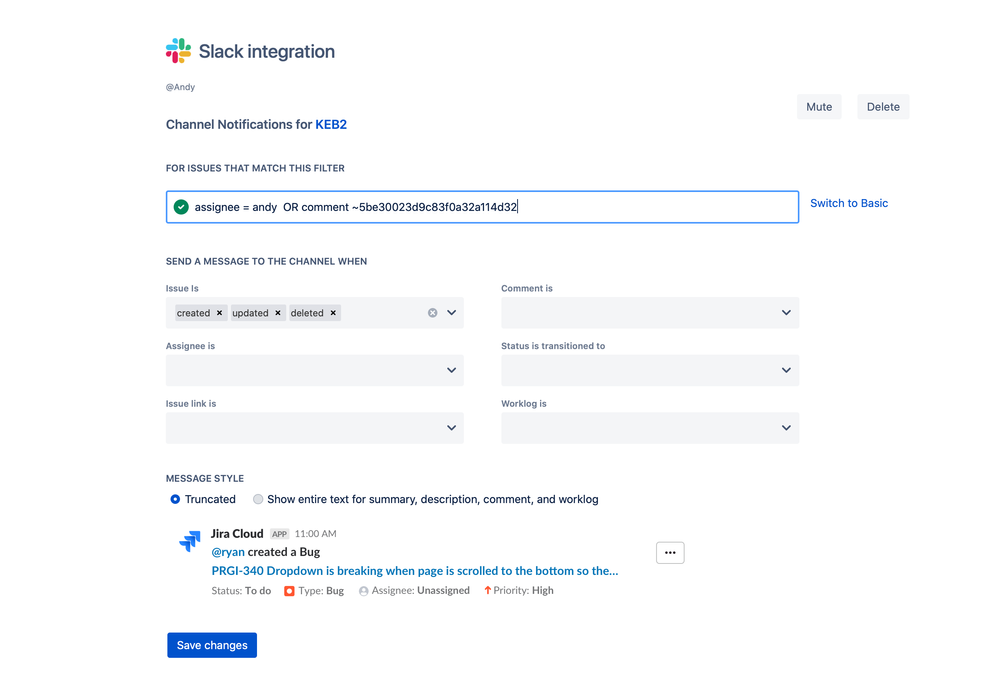
Task: Remove the 'updated' tag
Action: [x=278, y=313]
